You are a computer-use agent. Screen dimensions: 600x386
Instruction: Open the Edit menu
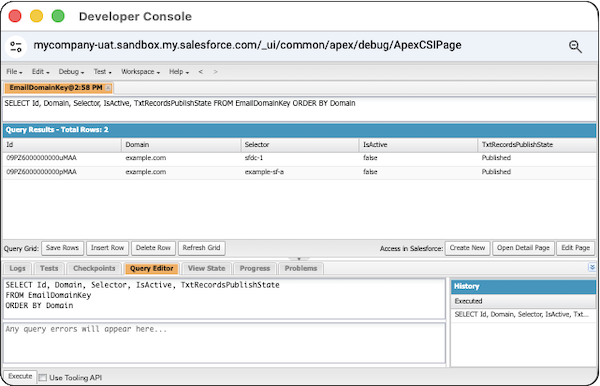click(x=41, y=72)
